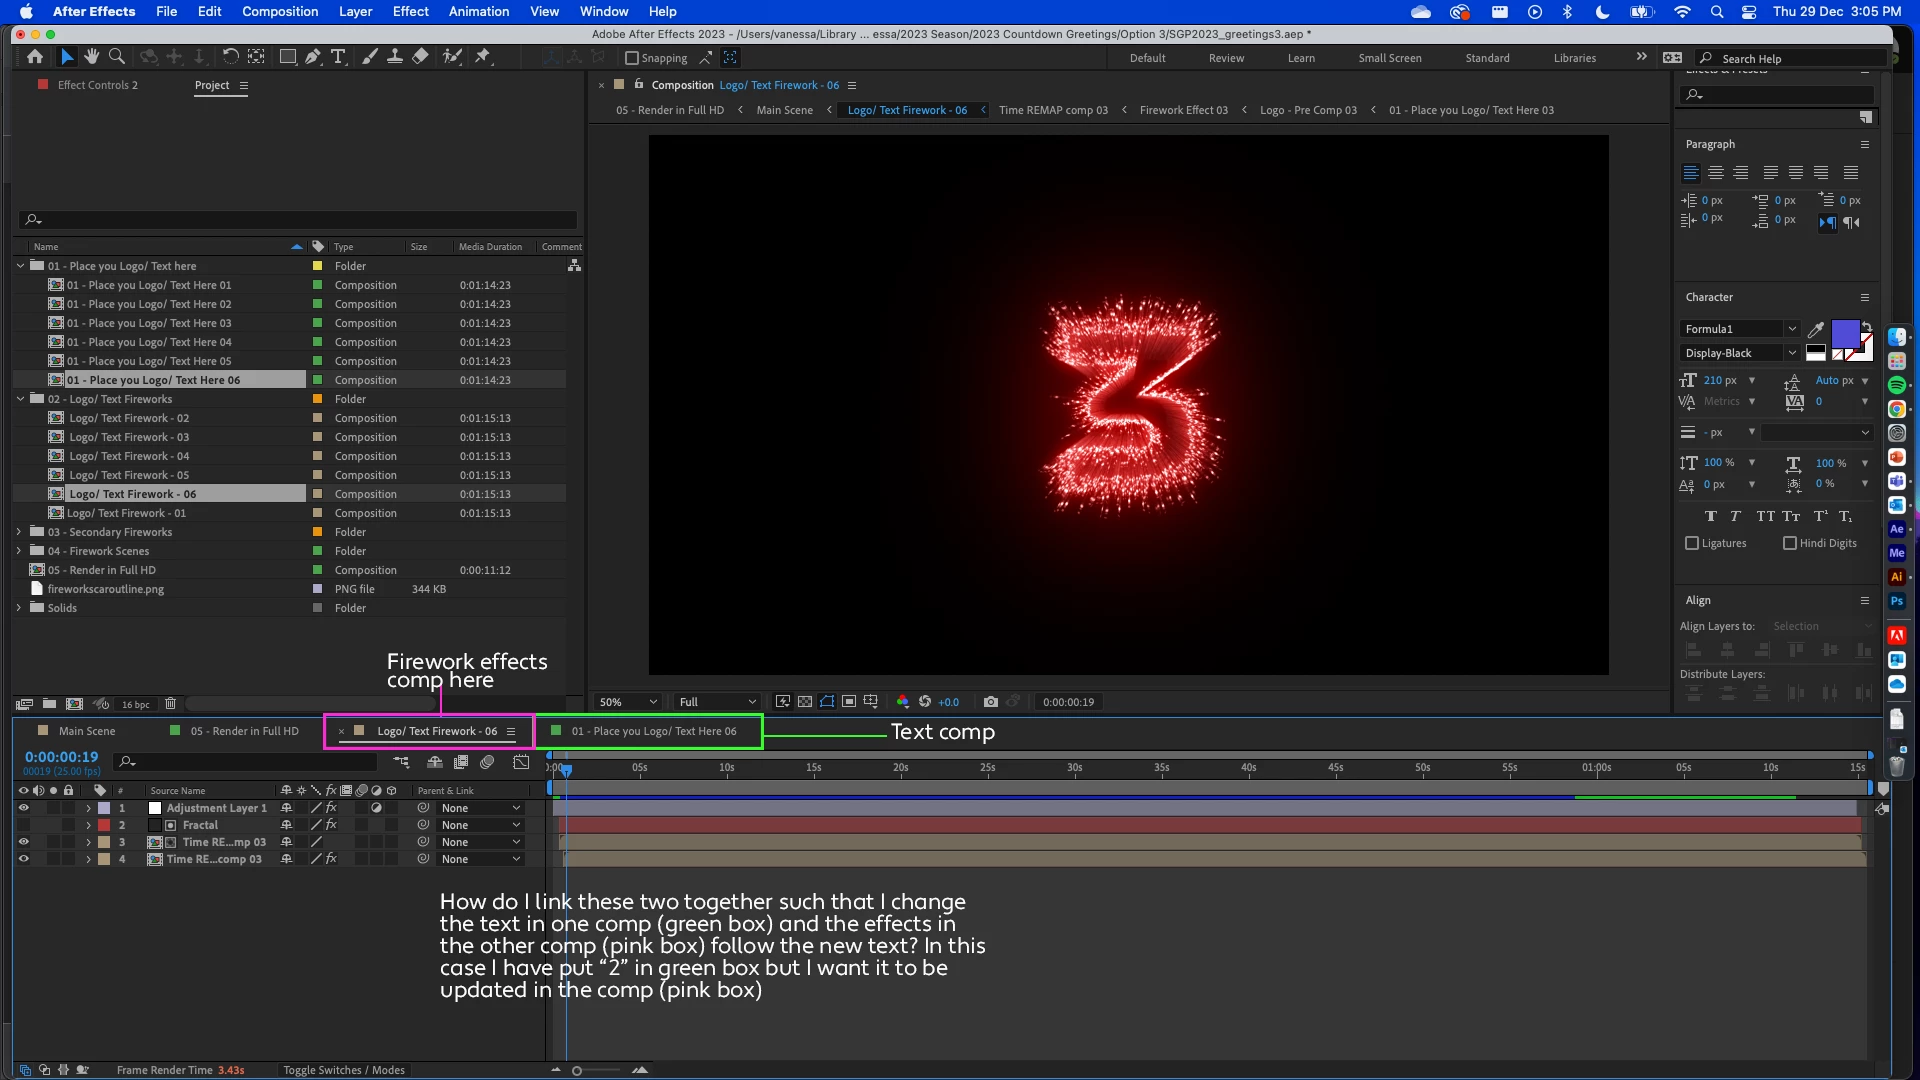This screenshot has width=1920, height=1080.
Task: Select the Horizontal Type tool
Action: [338, 57]
